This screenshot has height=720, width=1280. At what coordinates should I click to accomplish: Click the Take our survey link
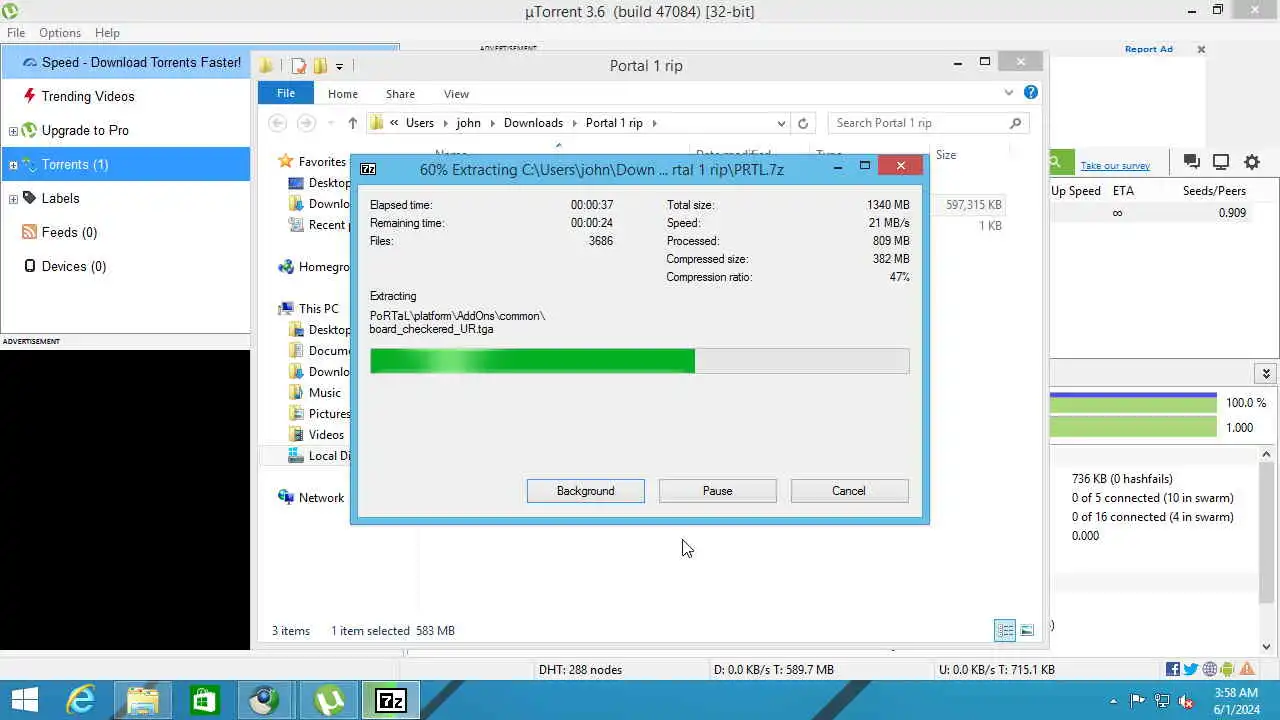coord(1115,166)
